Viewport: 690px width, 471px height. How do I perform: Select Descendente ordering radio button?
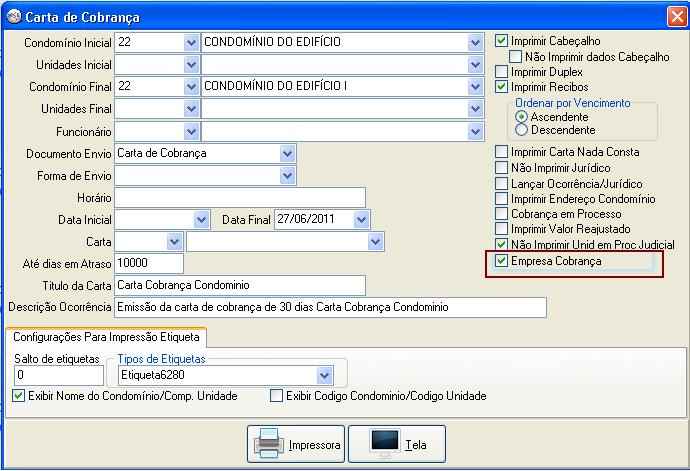[521, 130]
